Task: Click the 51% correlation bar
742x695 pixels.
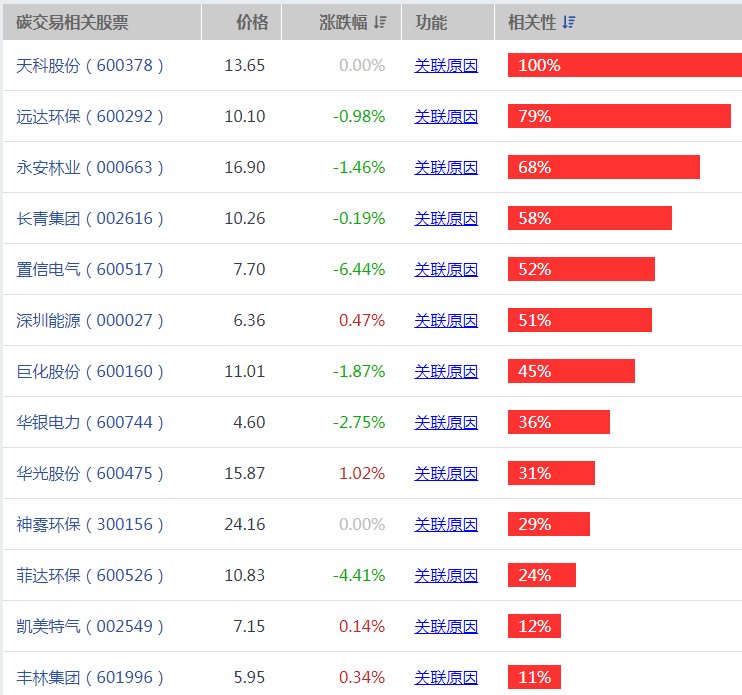Action: (x=580, y=320)
